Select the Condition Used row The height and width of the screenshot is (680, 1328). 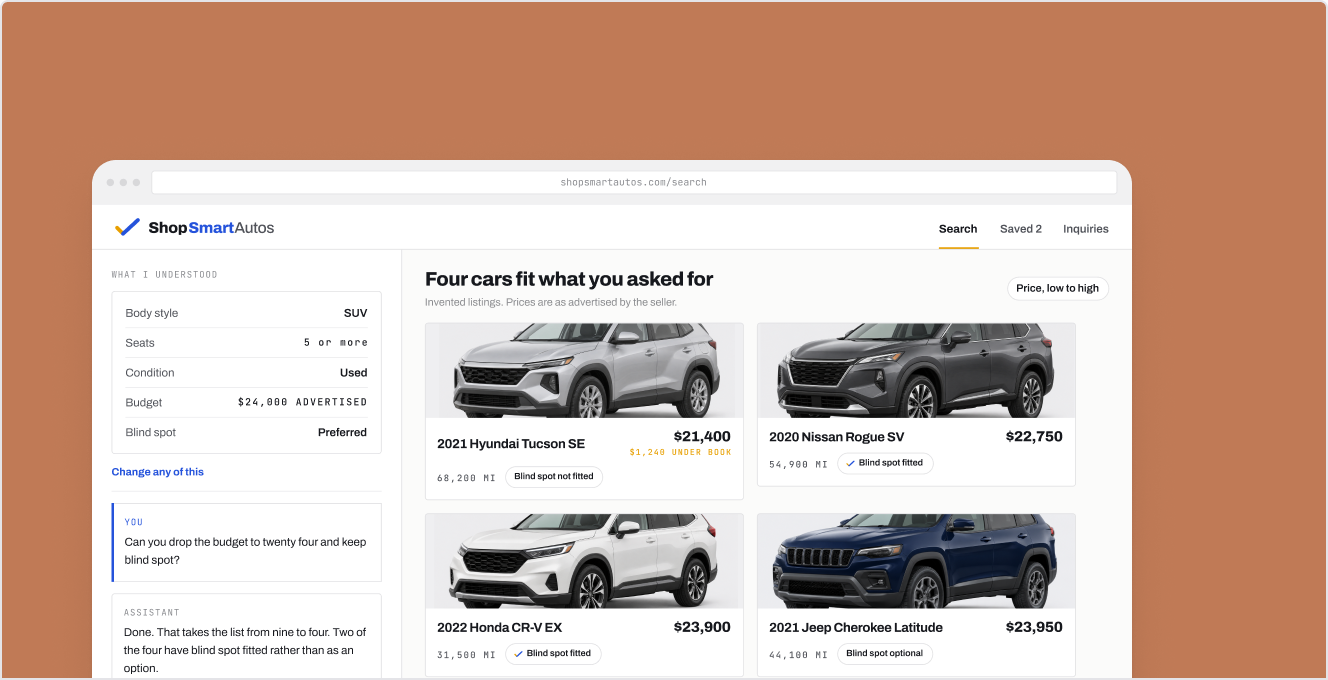[246, 373]
